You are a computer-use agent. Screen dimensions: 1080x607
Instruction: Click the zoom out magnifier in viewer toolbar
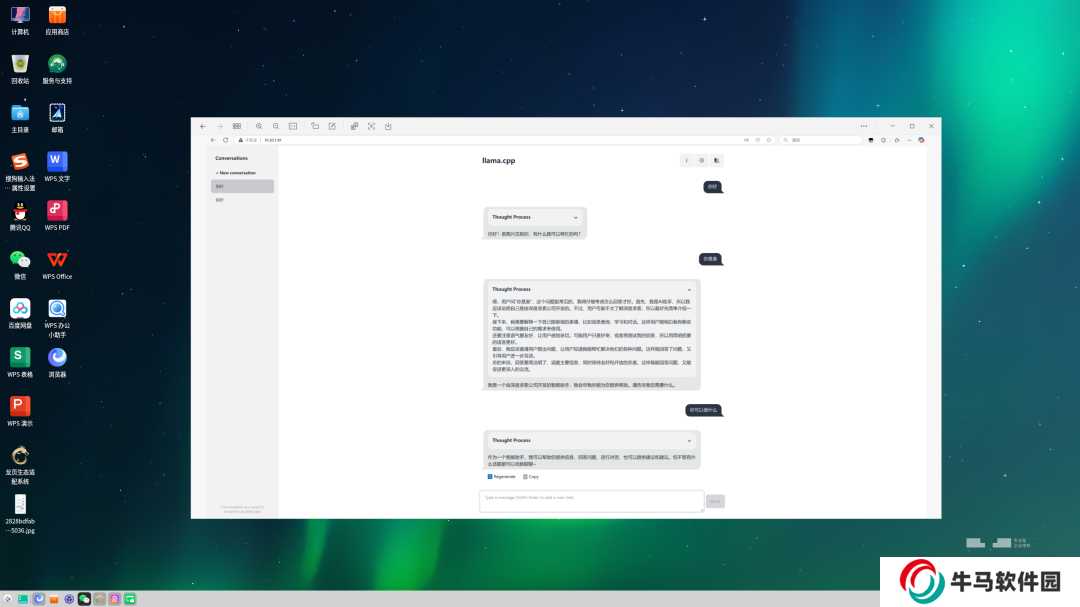pos(275,126)
